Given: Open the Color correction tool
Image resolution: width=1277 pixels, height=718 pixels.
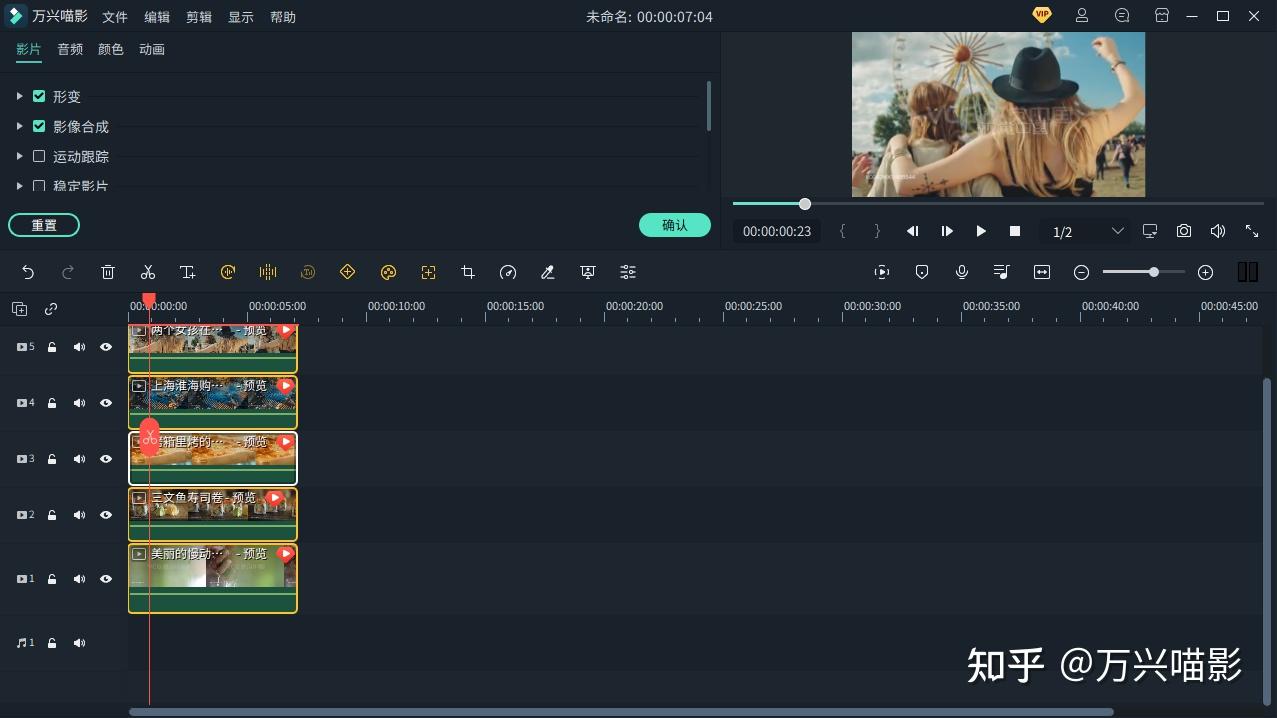Looking at the screenshot, I should tap(388, 271).
